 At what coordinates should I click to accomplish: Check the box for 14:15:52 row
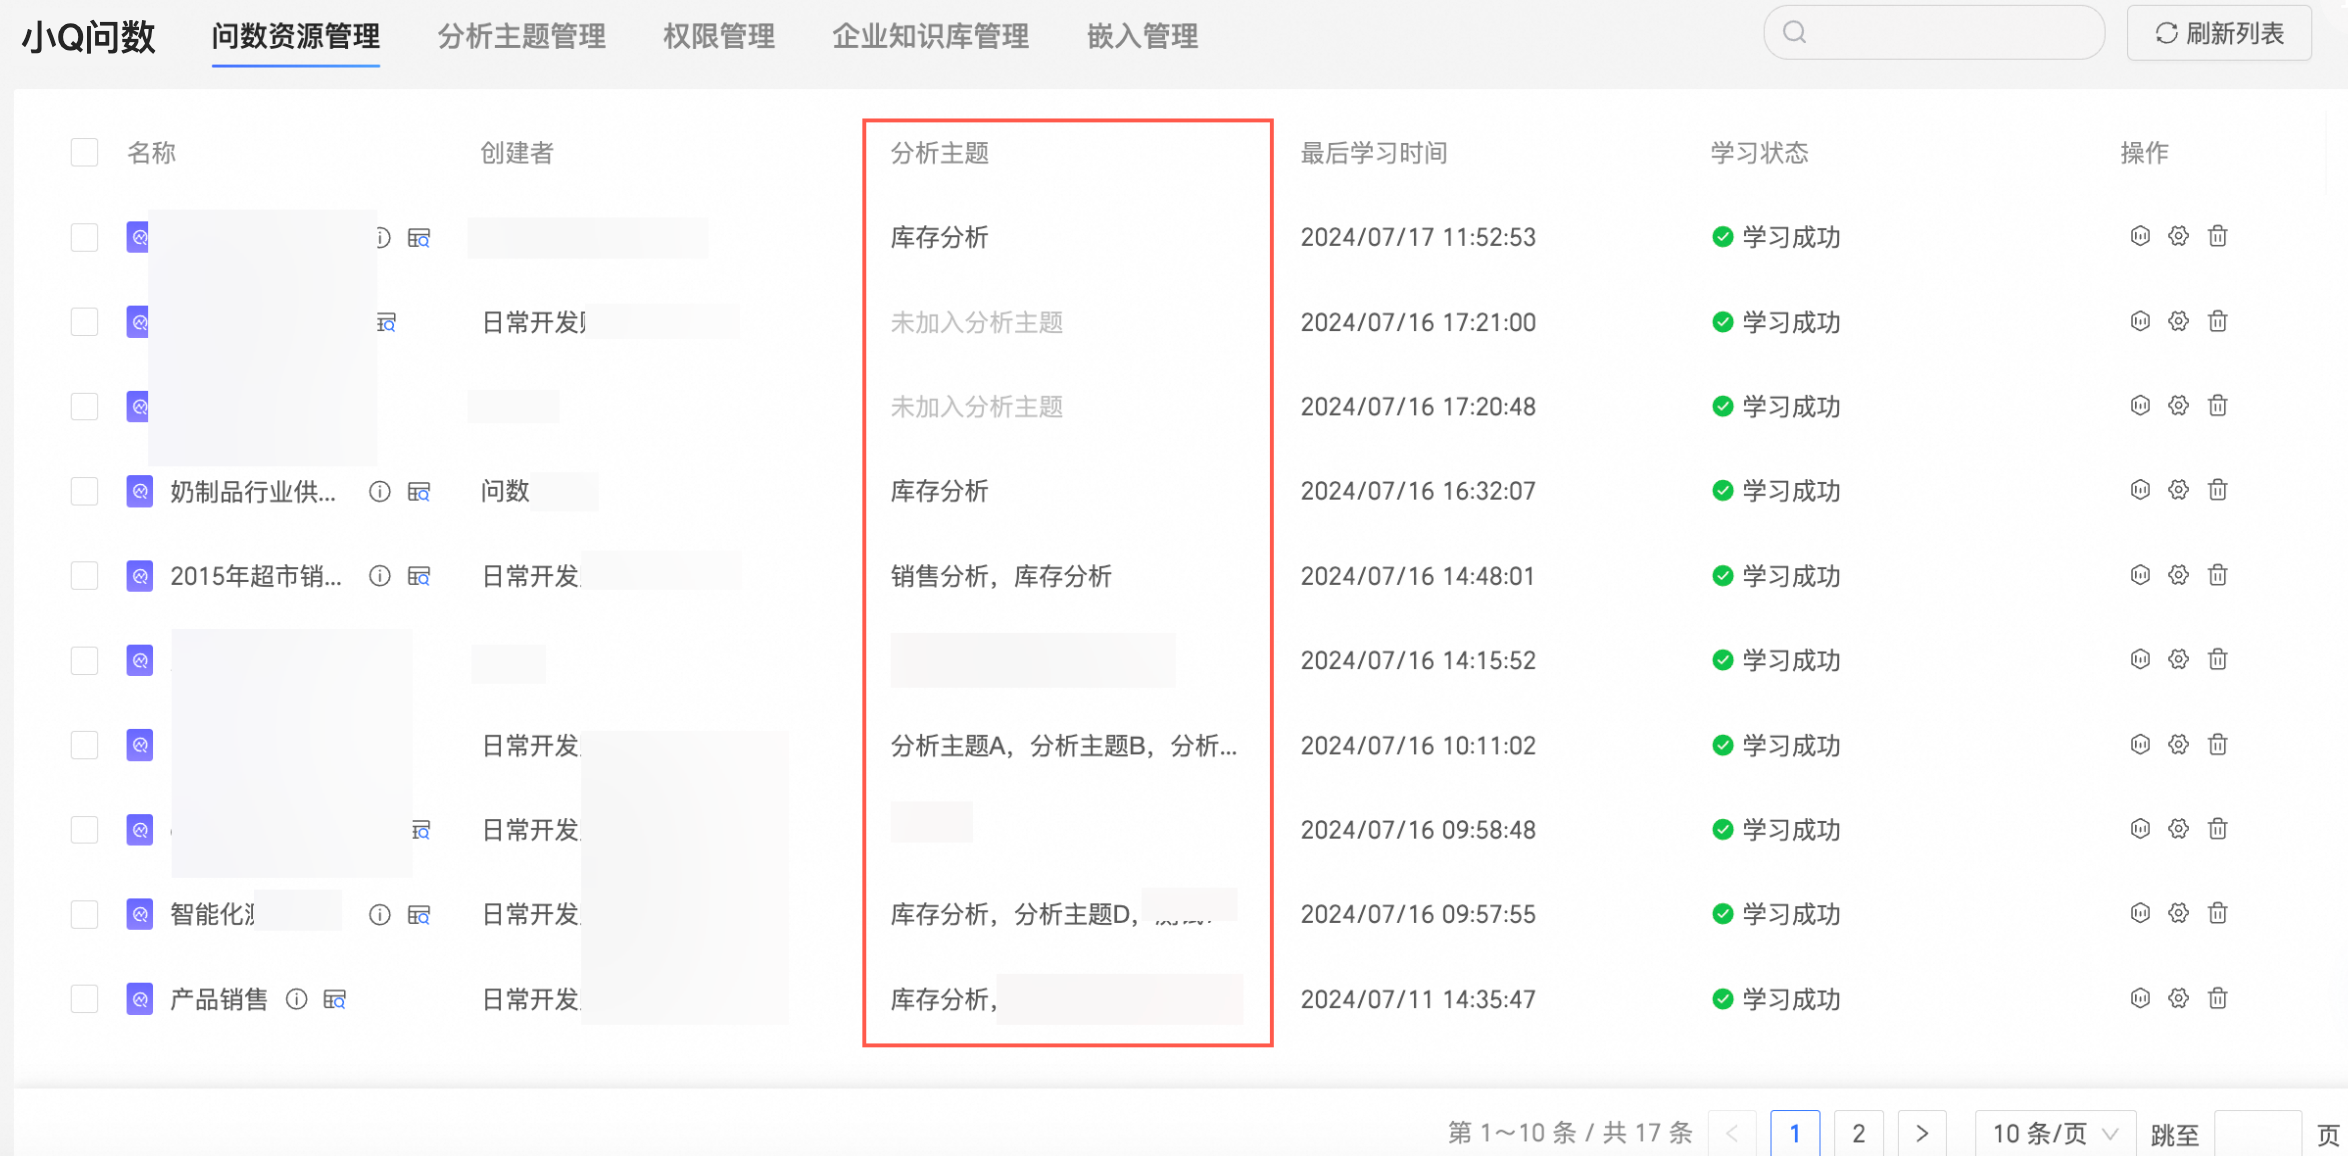85,660
